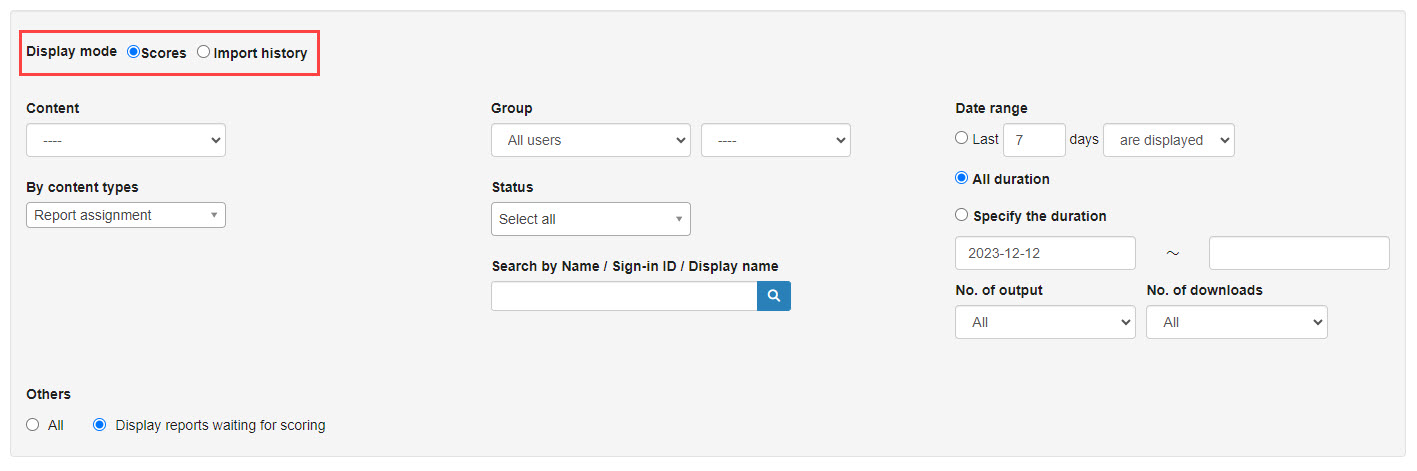Select Display reports waiting for scoring
Viewport: 1417px width, 471px height.
[x=99, y=425]
